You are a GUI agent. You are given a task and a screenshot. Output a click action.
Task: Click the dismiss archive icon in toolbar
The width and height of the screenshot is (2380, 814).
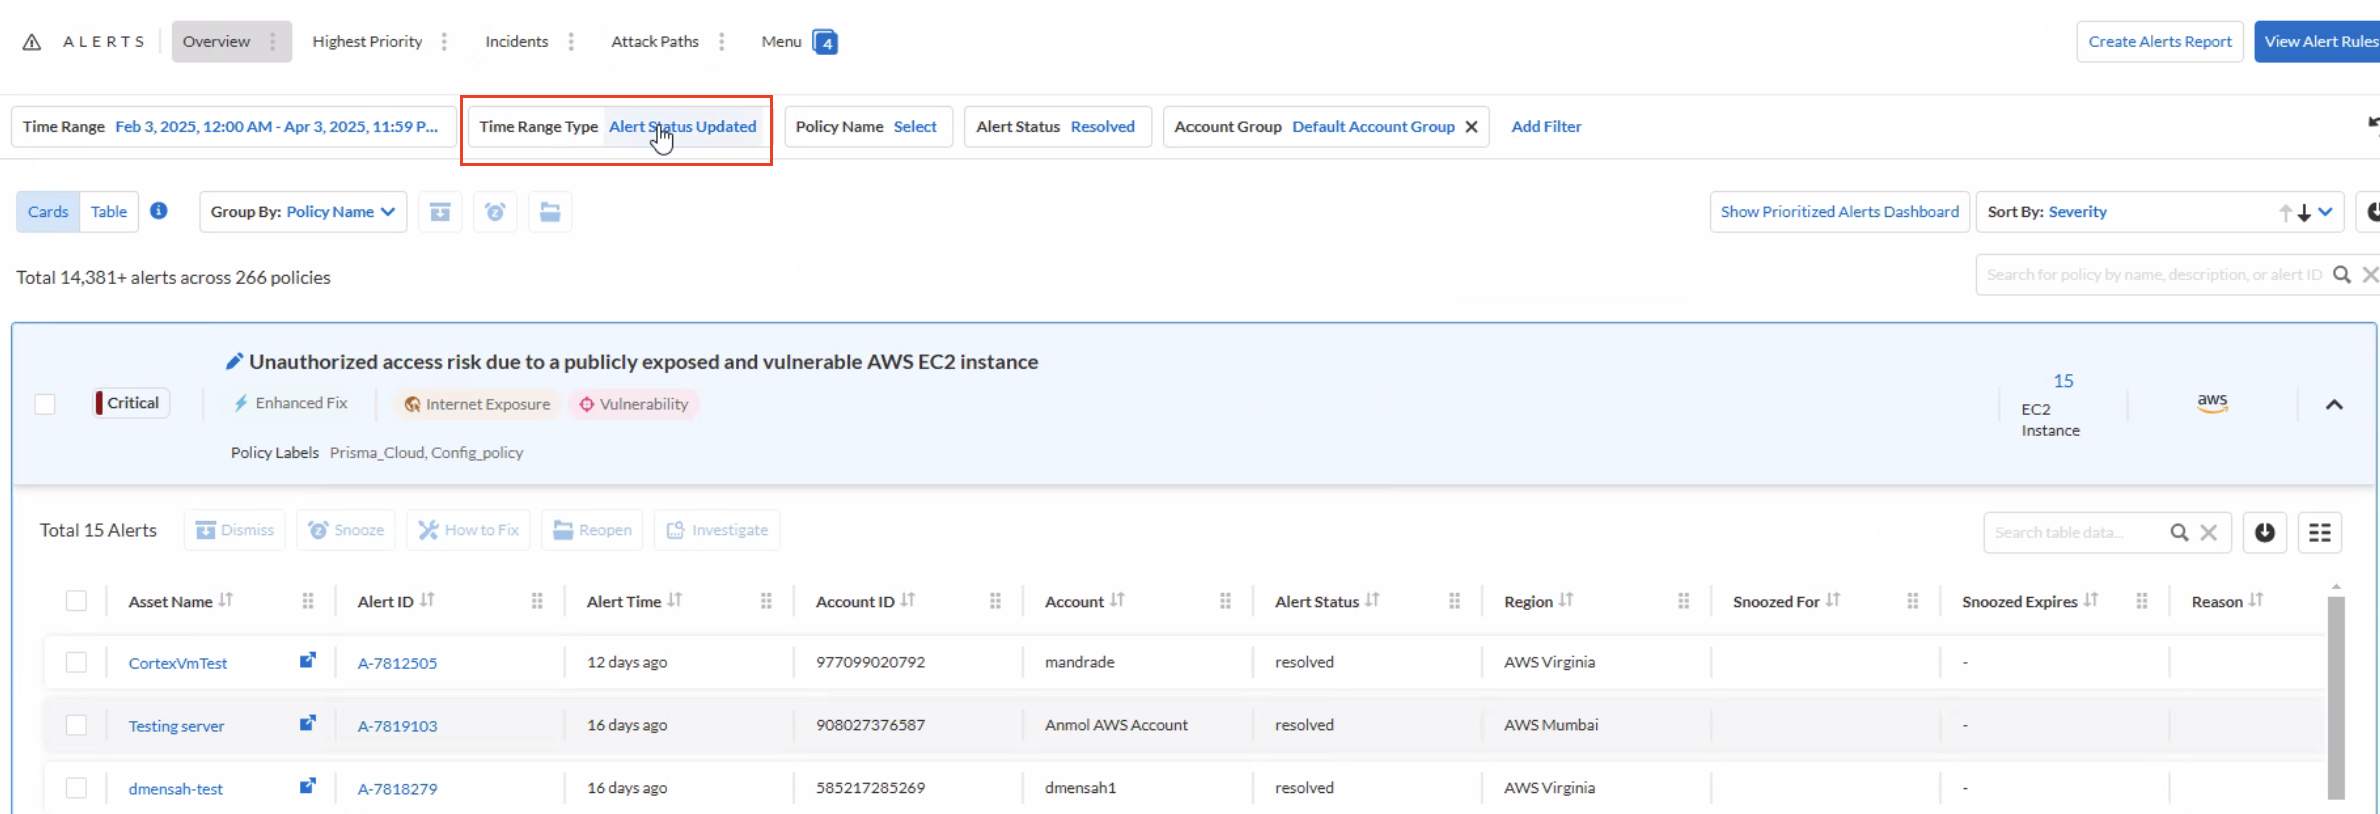click(440, 212)
